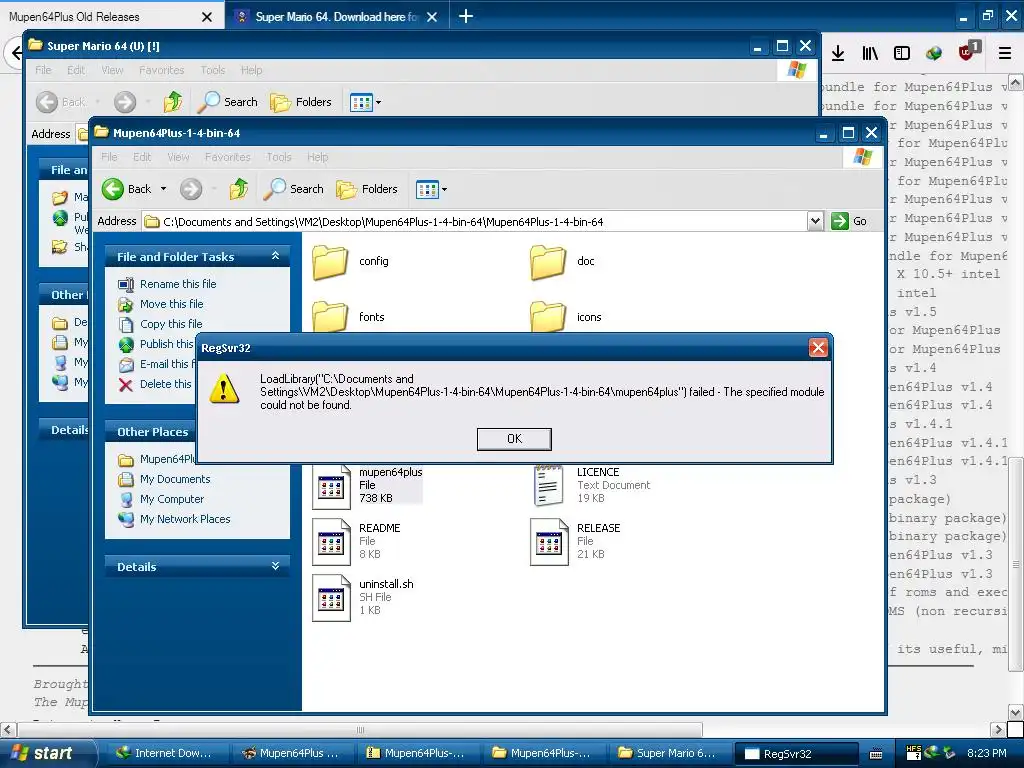1024x768 pixels.
Task: Click browser horizontal scrollbar thumb
Action: [x=360, y=729]
